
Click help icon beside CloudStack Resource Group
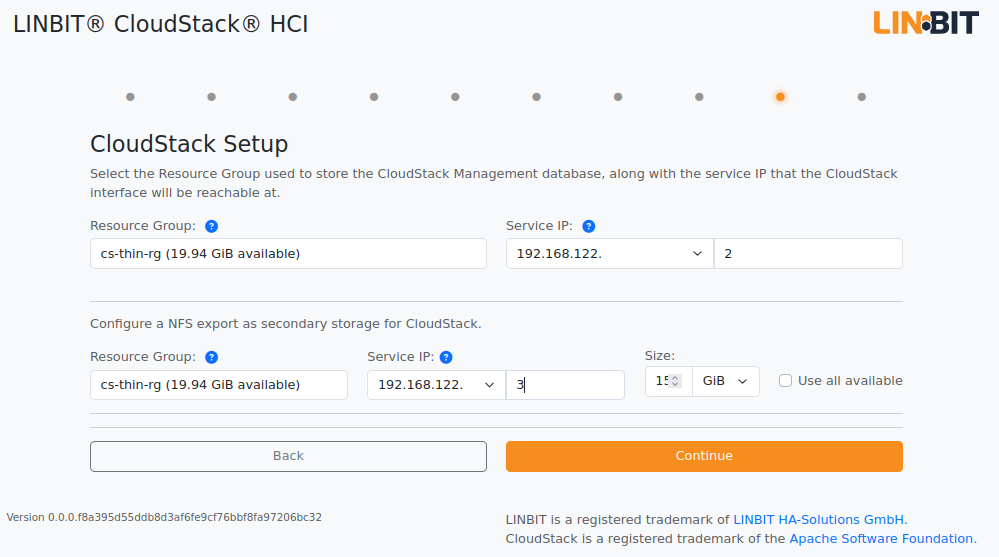pyautogui.click(x=212, y=226)
